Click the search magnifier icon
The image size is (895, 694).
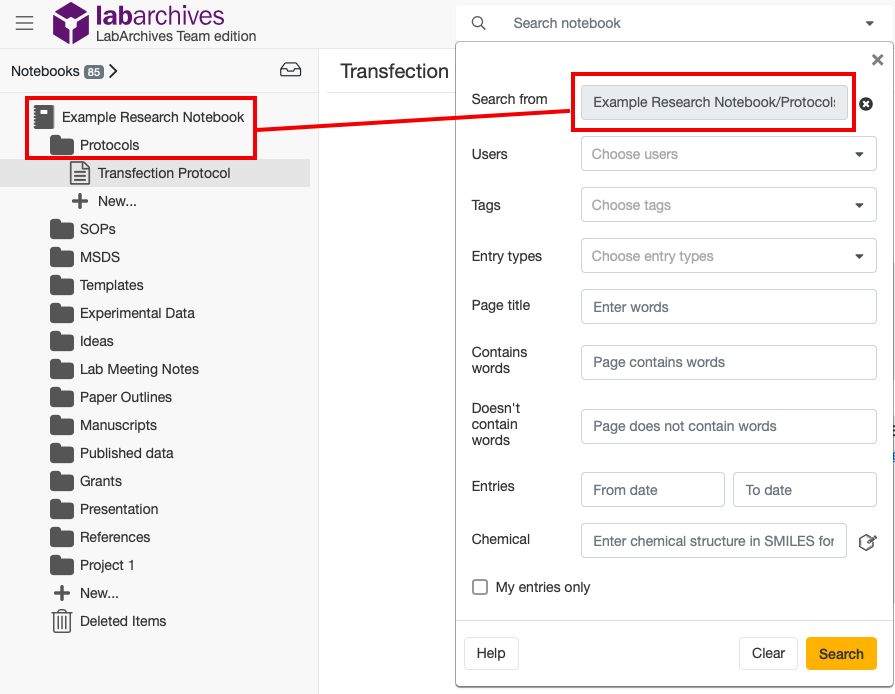coord(478,22)
